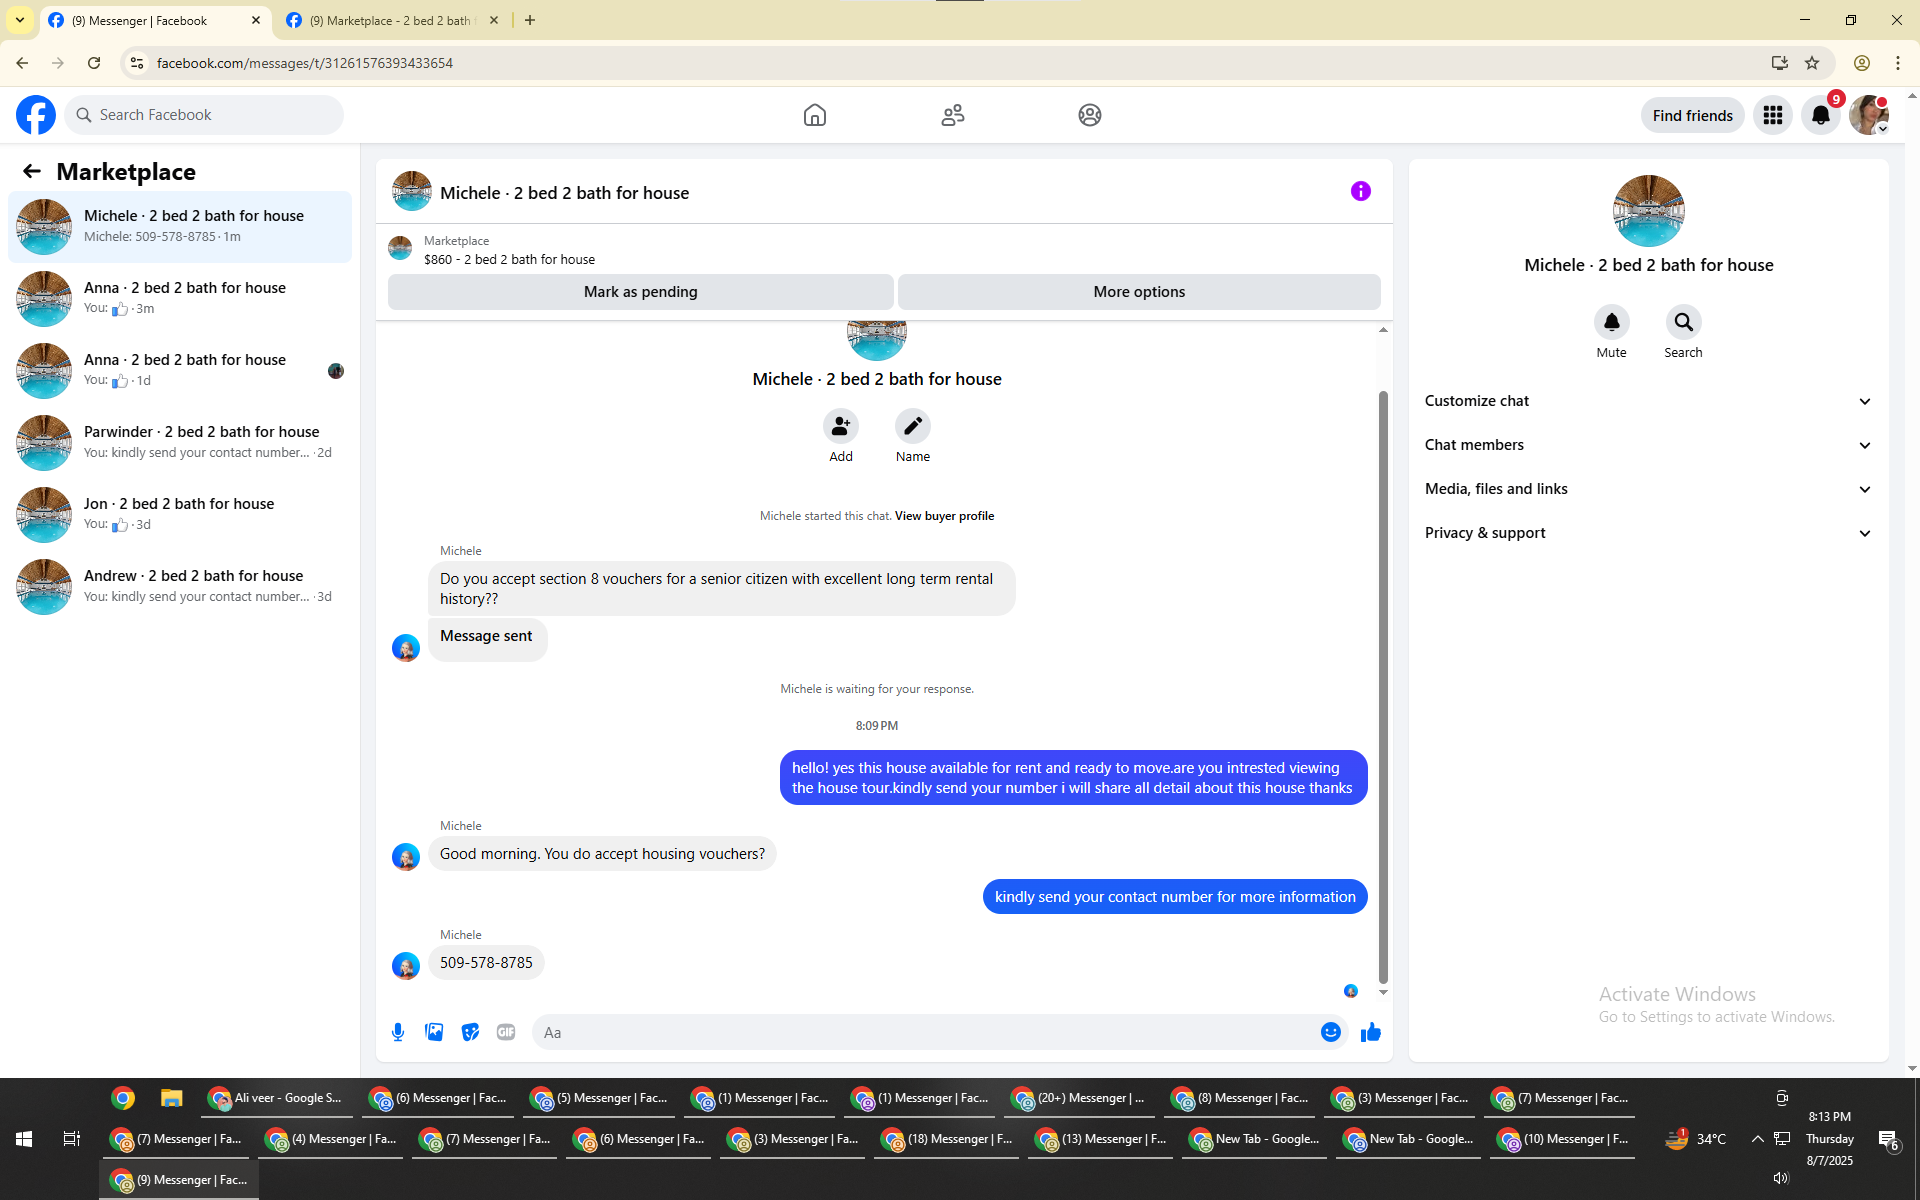The height and width of the screenshot is (1200, 1920).
Task: Focus the Search Facebook field
Action: pos(204,115)
